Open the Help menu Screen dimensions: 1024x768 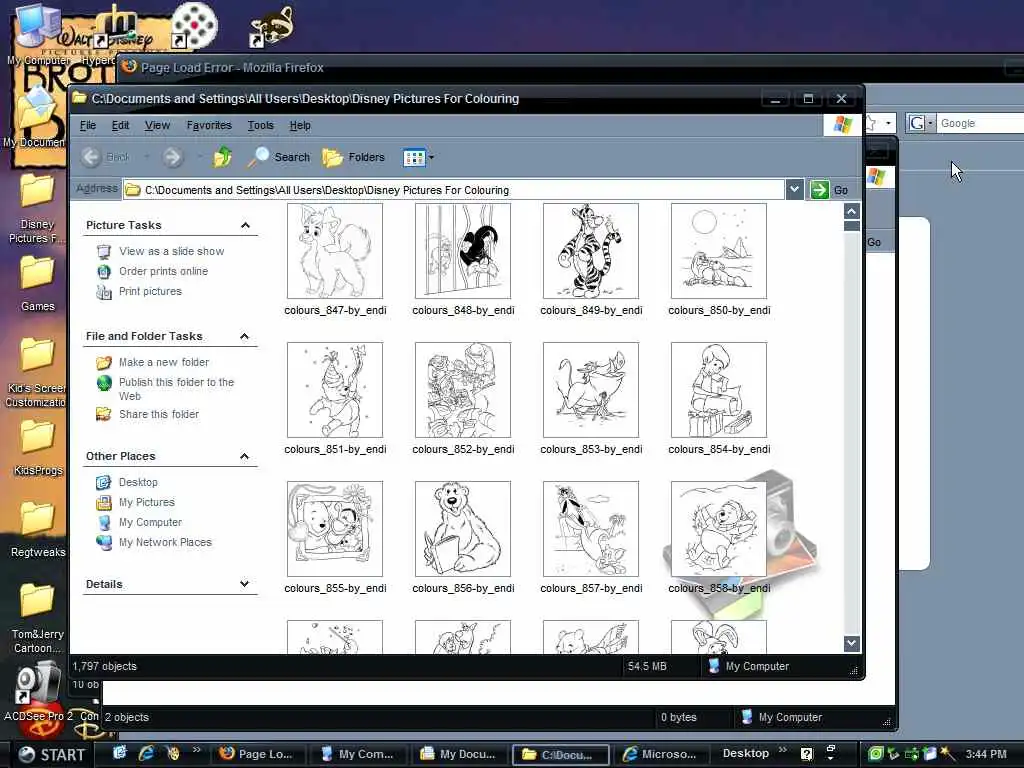pos(300,125)
